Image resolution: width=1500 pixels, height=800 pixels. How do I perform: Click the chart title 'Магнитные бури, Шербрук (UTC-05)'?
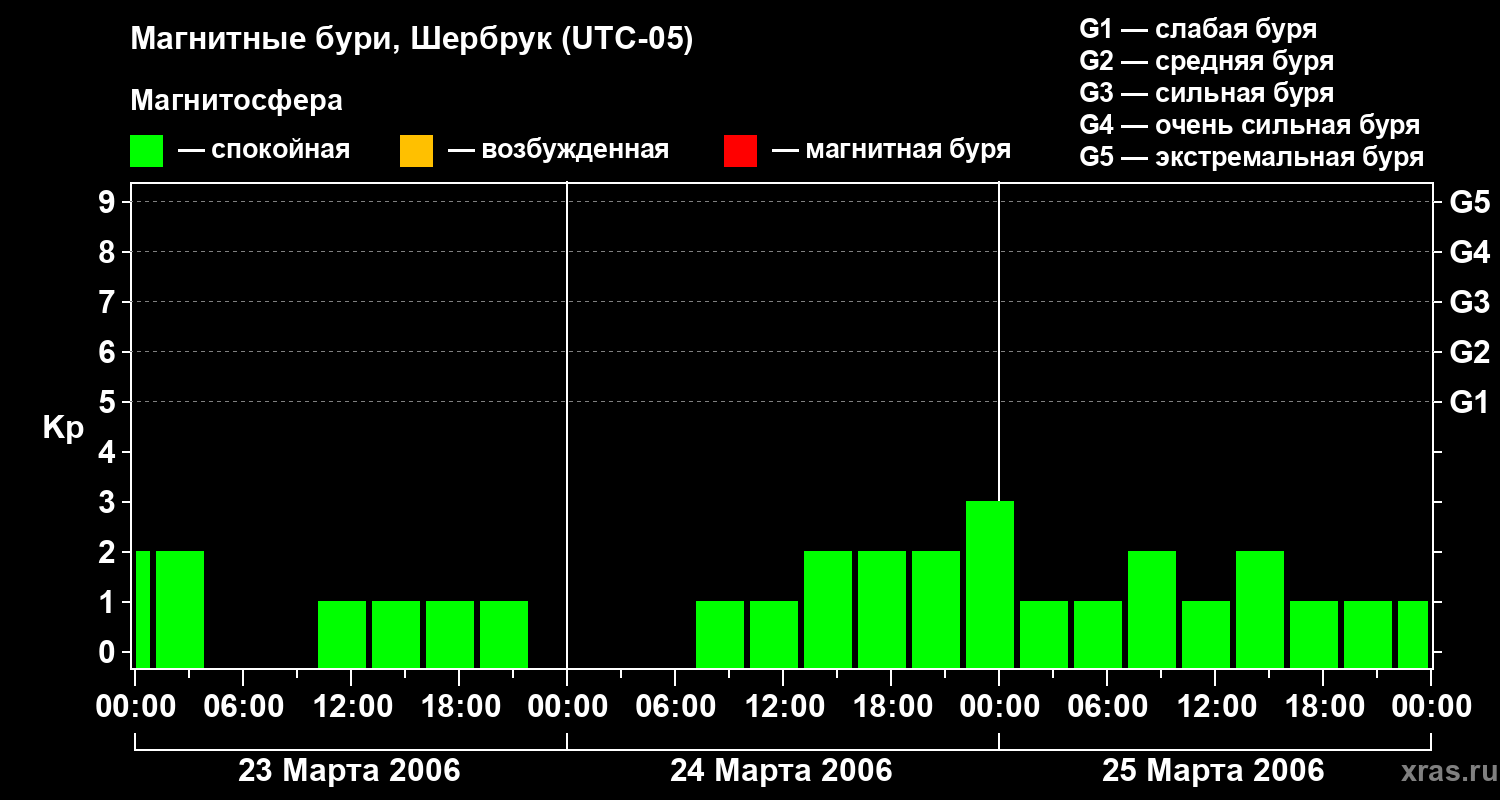point(412,40)
